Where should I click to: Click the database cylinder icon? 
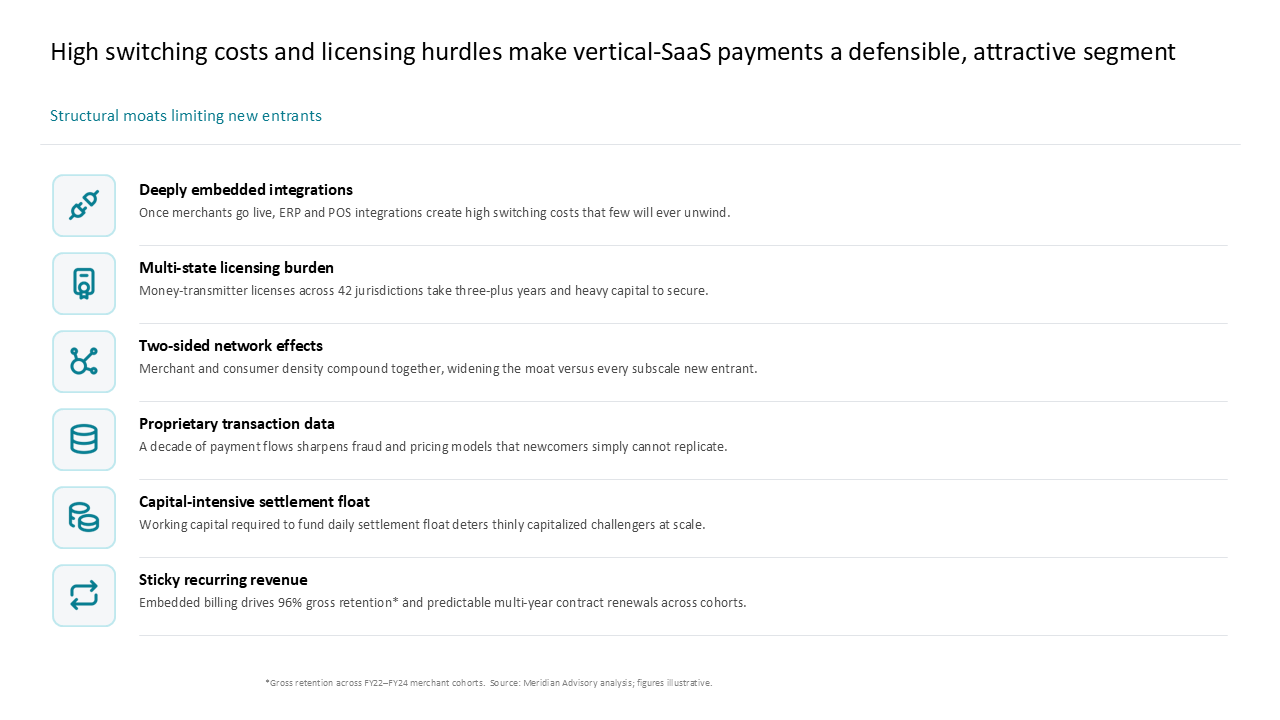coord(84,440)
